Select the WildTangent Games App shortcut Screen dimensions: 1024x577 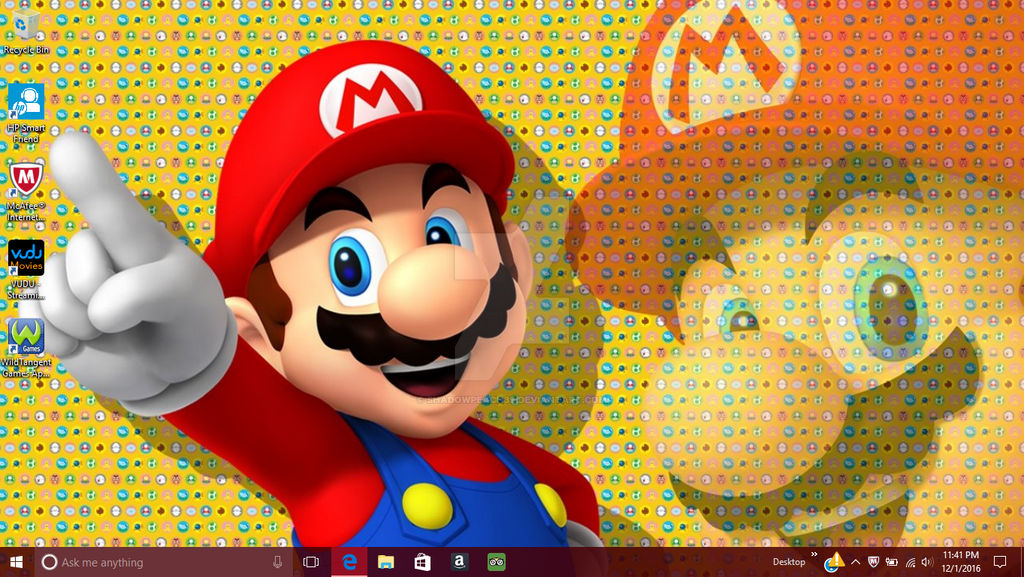click(26, 348)
